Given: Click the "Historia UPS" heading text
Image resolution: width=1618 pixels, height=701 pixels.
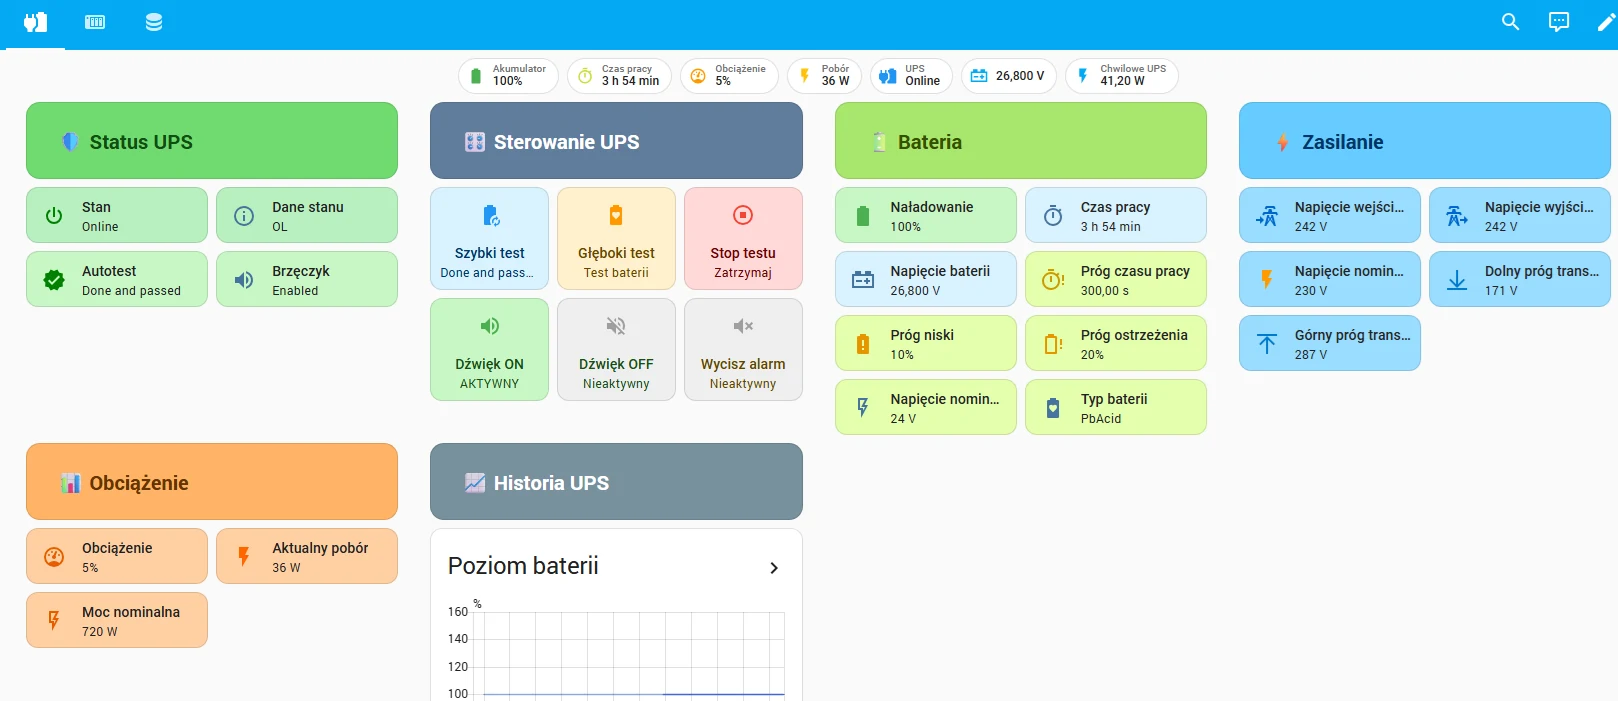Looking at the screenshot, I should 551,483.
